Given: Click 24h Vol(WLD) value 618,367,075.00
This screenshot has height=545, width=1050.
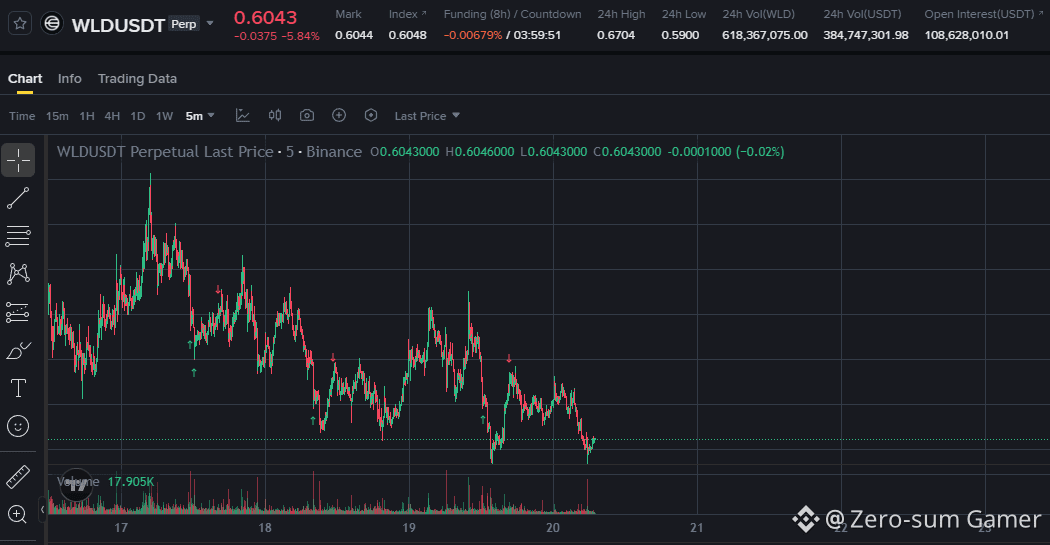Looking at the screenshot, I should click(x=765, y=35).
